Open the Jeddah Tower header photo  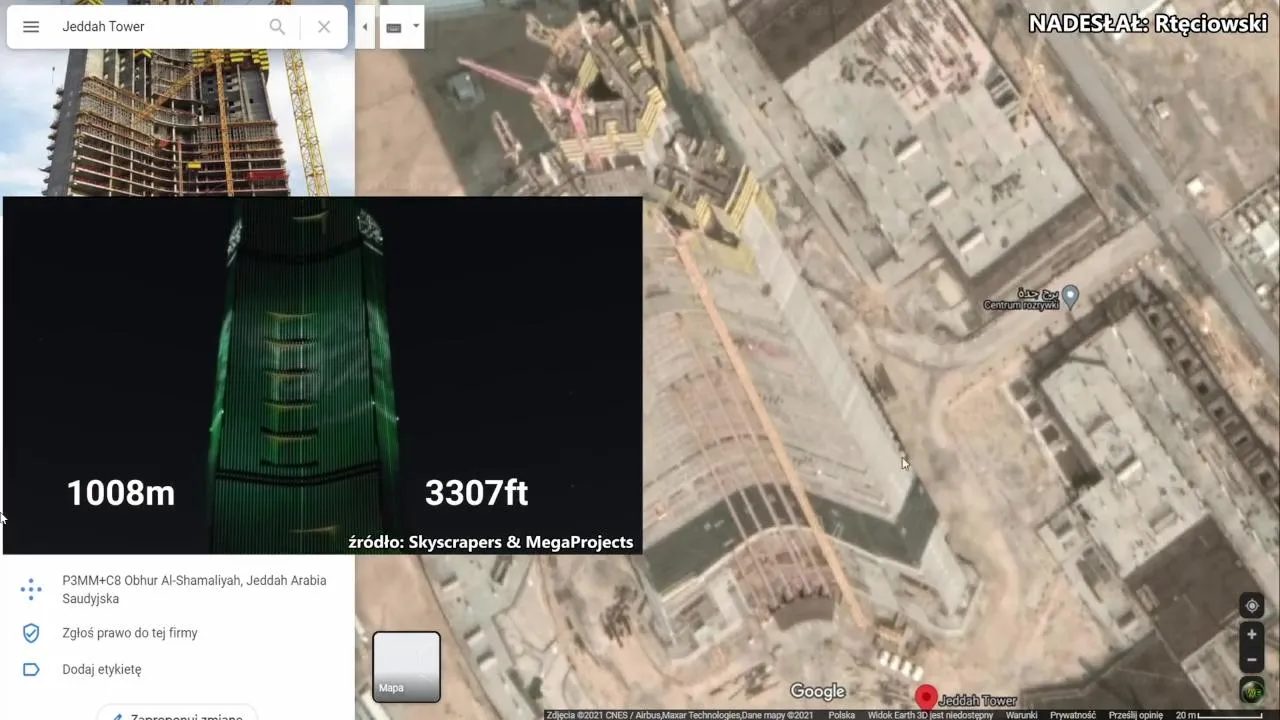[177, 123]
